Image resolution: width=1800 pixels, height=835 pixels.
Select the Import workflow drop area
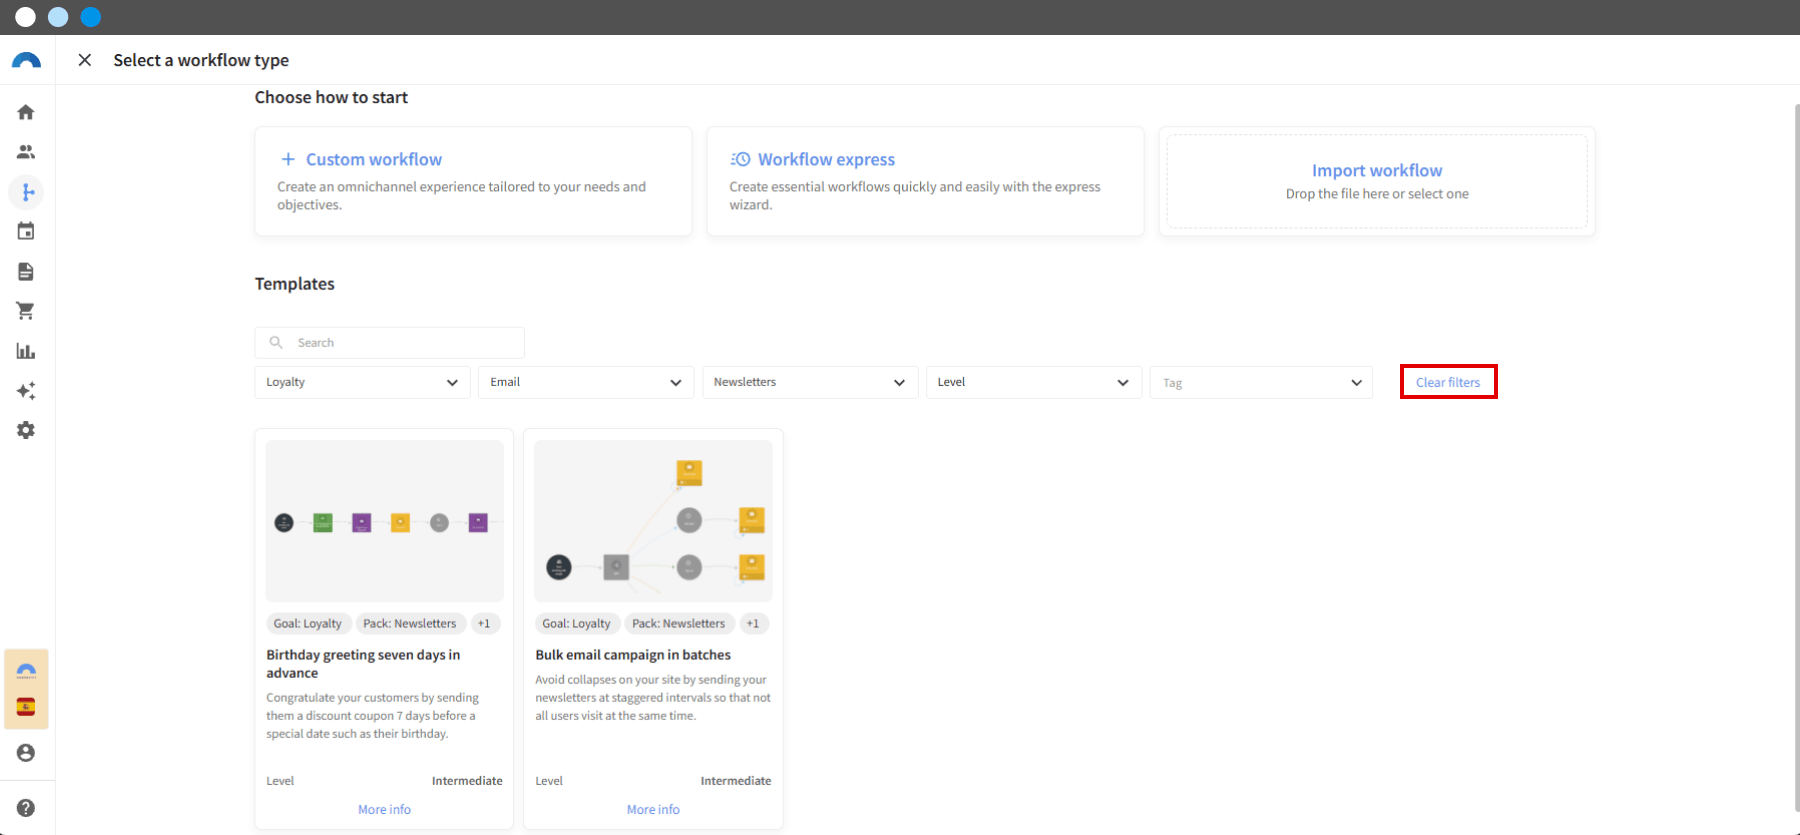point(1377,181)
